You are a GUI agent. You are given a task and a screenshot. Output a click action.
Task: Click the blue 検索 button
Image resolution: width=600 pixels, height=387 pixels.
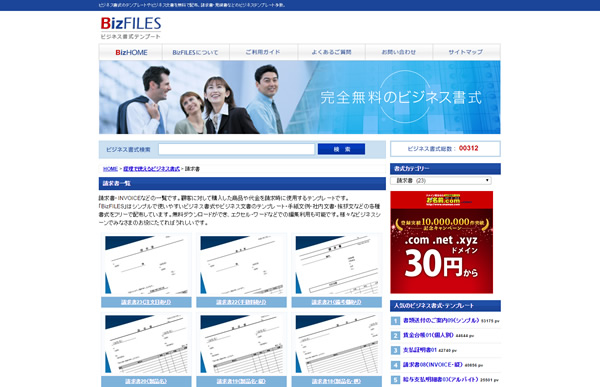pos(341,149)
